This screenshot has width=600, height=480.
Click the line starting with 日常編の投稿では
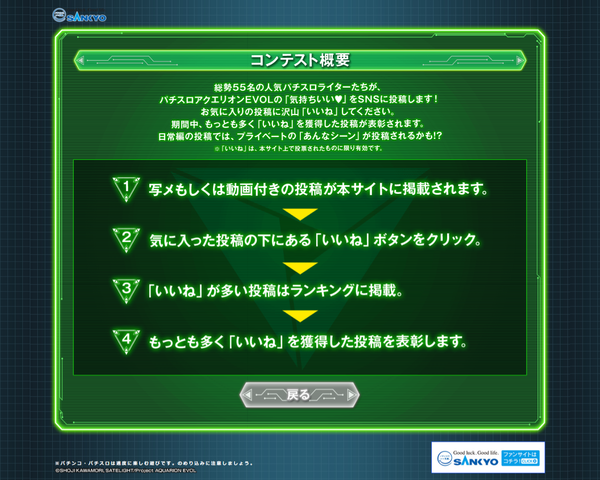point(300,136)
